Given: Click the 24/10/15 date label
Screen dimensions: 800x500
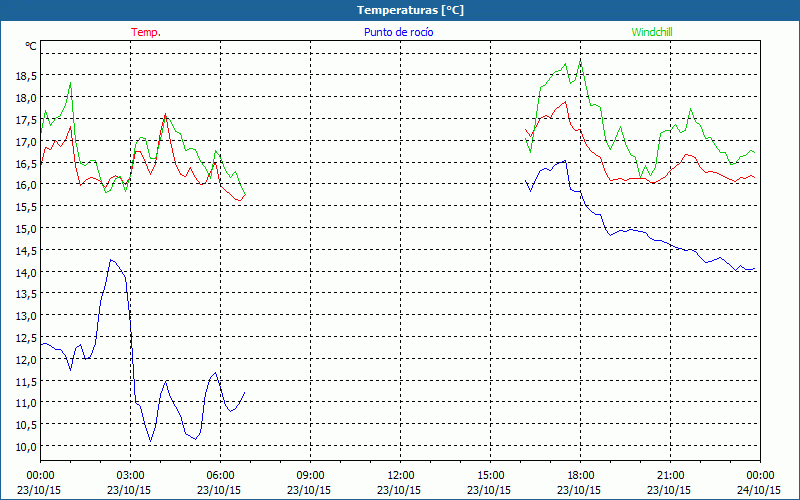Looking at the screenshot, I should pyautogui.click(x=759, y=490).
